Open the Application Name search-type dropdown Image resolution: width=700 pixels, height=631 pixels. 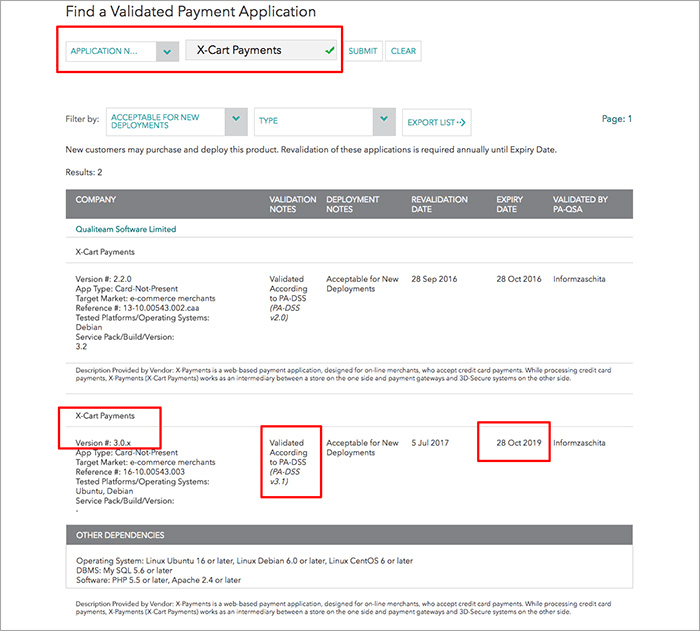tap(122, 51)
